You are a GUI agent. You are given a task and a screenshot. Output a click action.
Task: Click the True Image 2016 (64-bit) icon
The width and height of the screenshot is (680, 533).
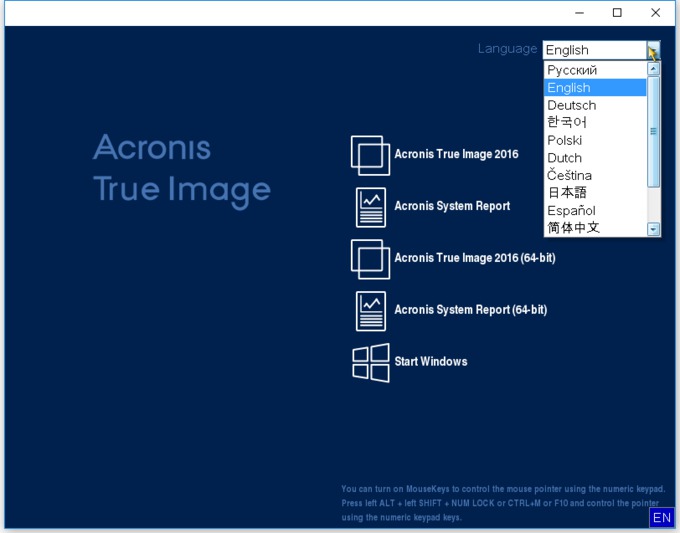370,259
